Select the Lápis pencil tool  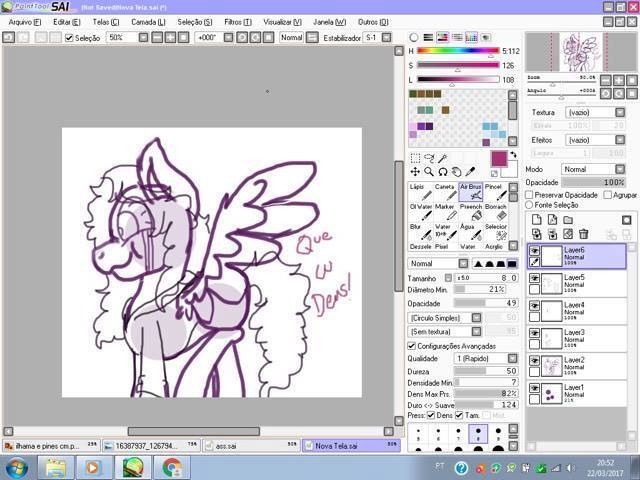pos(421,192)
